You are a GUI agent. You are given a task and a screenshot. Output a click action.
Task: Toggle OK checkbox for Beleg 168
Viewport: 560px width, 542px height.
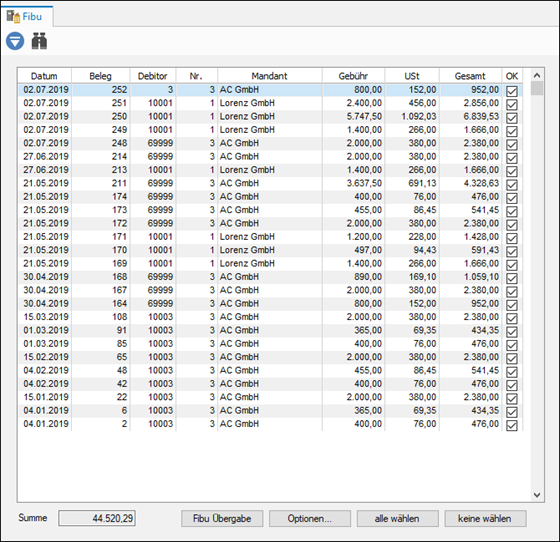(512, 278)
